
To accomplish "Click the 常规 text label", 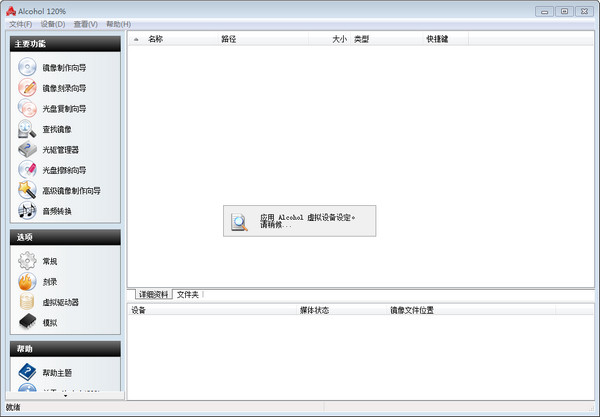I will coord(50,261).
